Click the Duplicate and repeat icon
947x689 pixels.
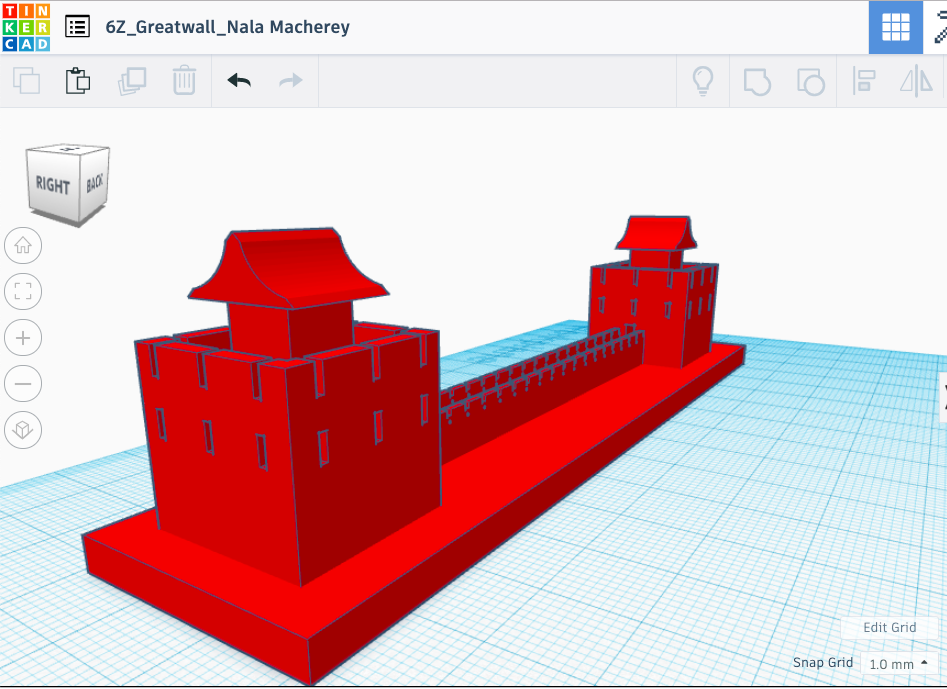[x=131, y=81]
